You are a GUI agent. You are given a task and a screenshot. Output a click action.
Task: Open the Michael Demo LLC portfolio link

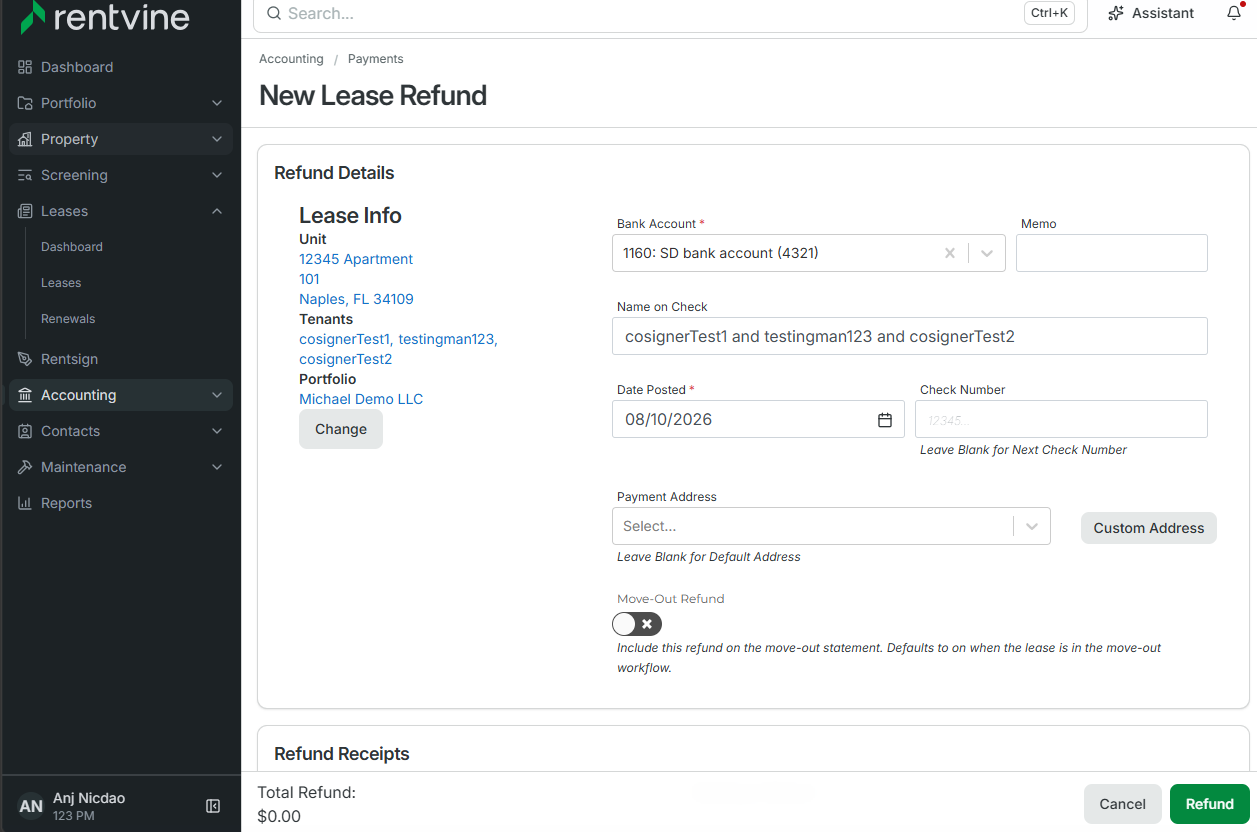pyautogui.click(x=361, y=399)
